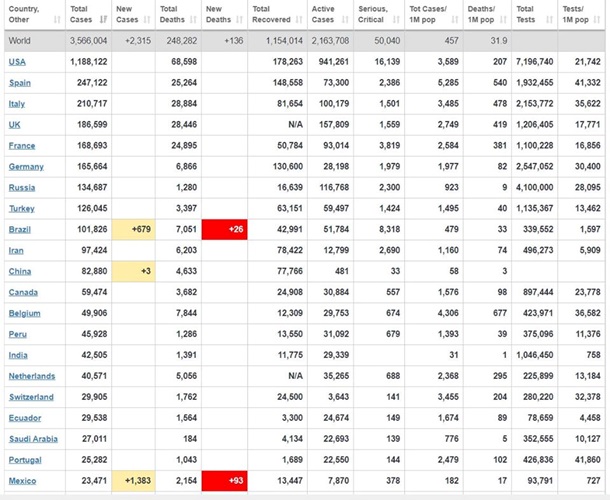Follow the Germany link in the table
This screenshot has width=610, height=500.
pyautogui.click(x=26, y=166)
